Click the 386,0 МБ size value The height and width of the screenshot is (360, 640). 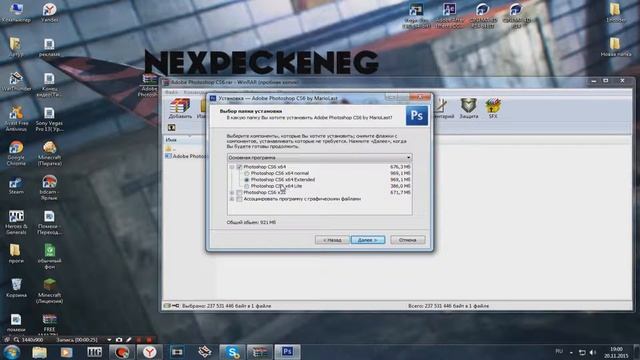tap(400, 186)
